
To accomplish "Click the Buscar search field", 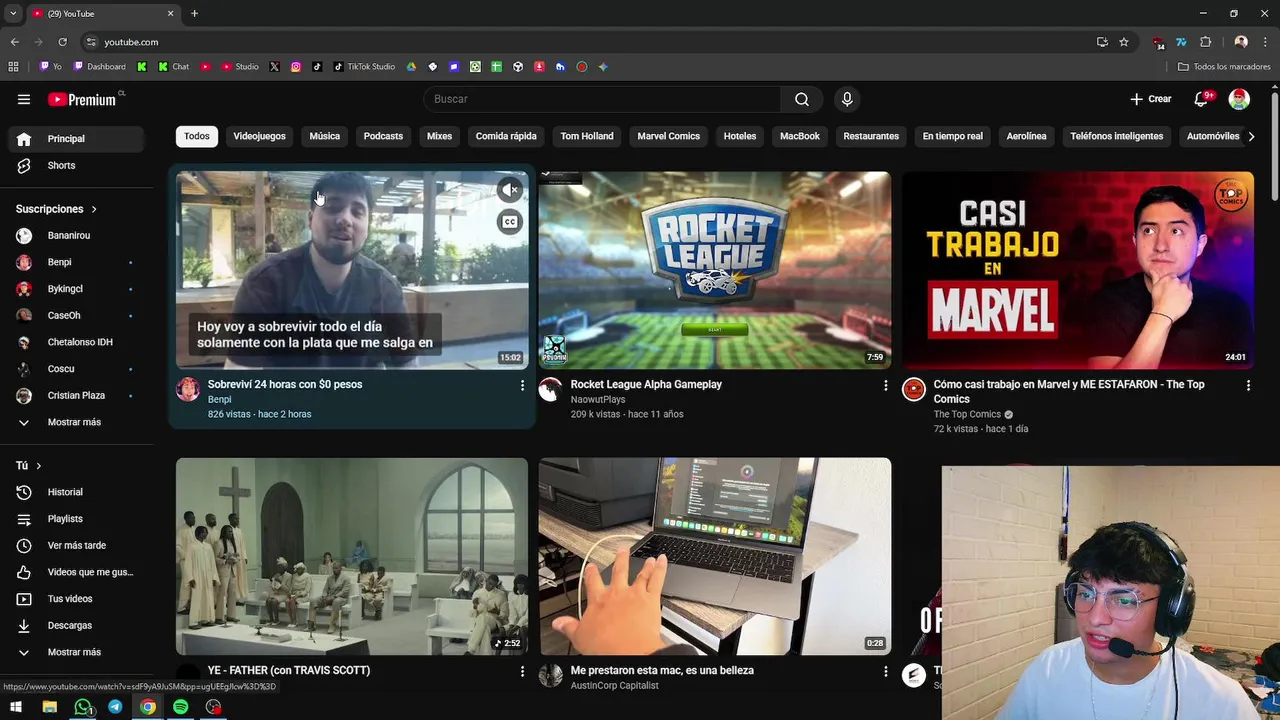I will pyautogui.click(x=603, y=99).
